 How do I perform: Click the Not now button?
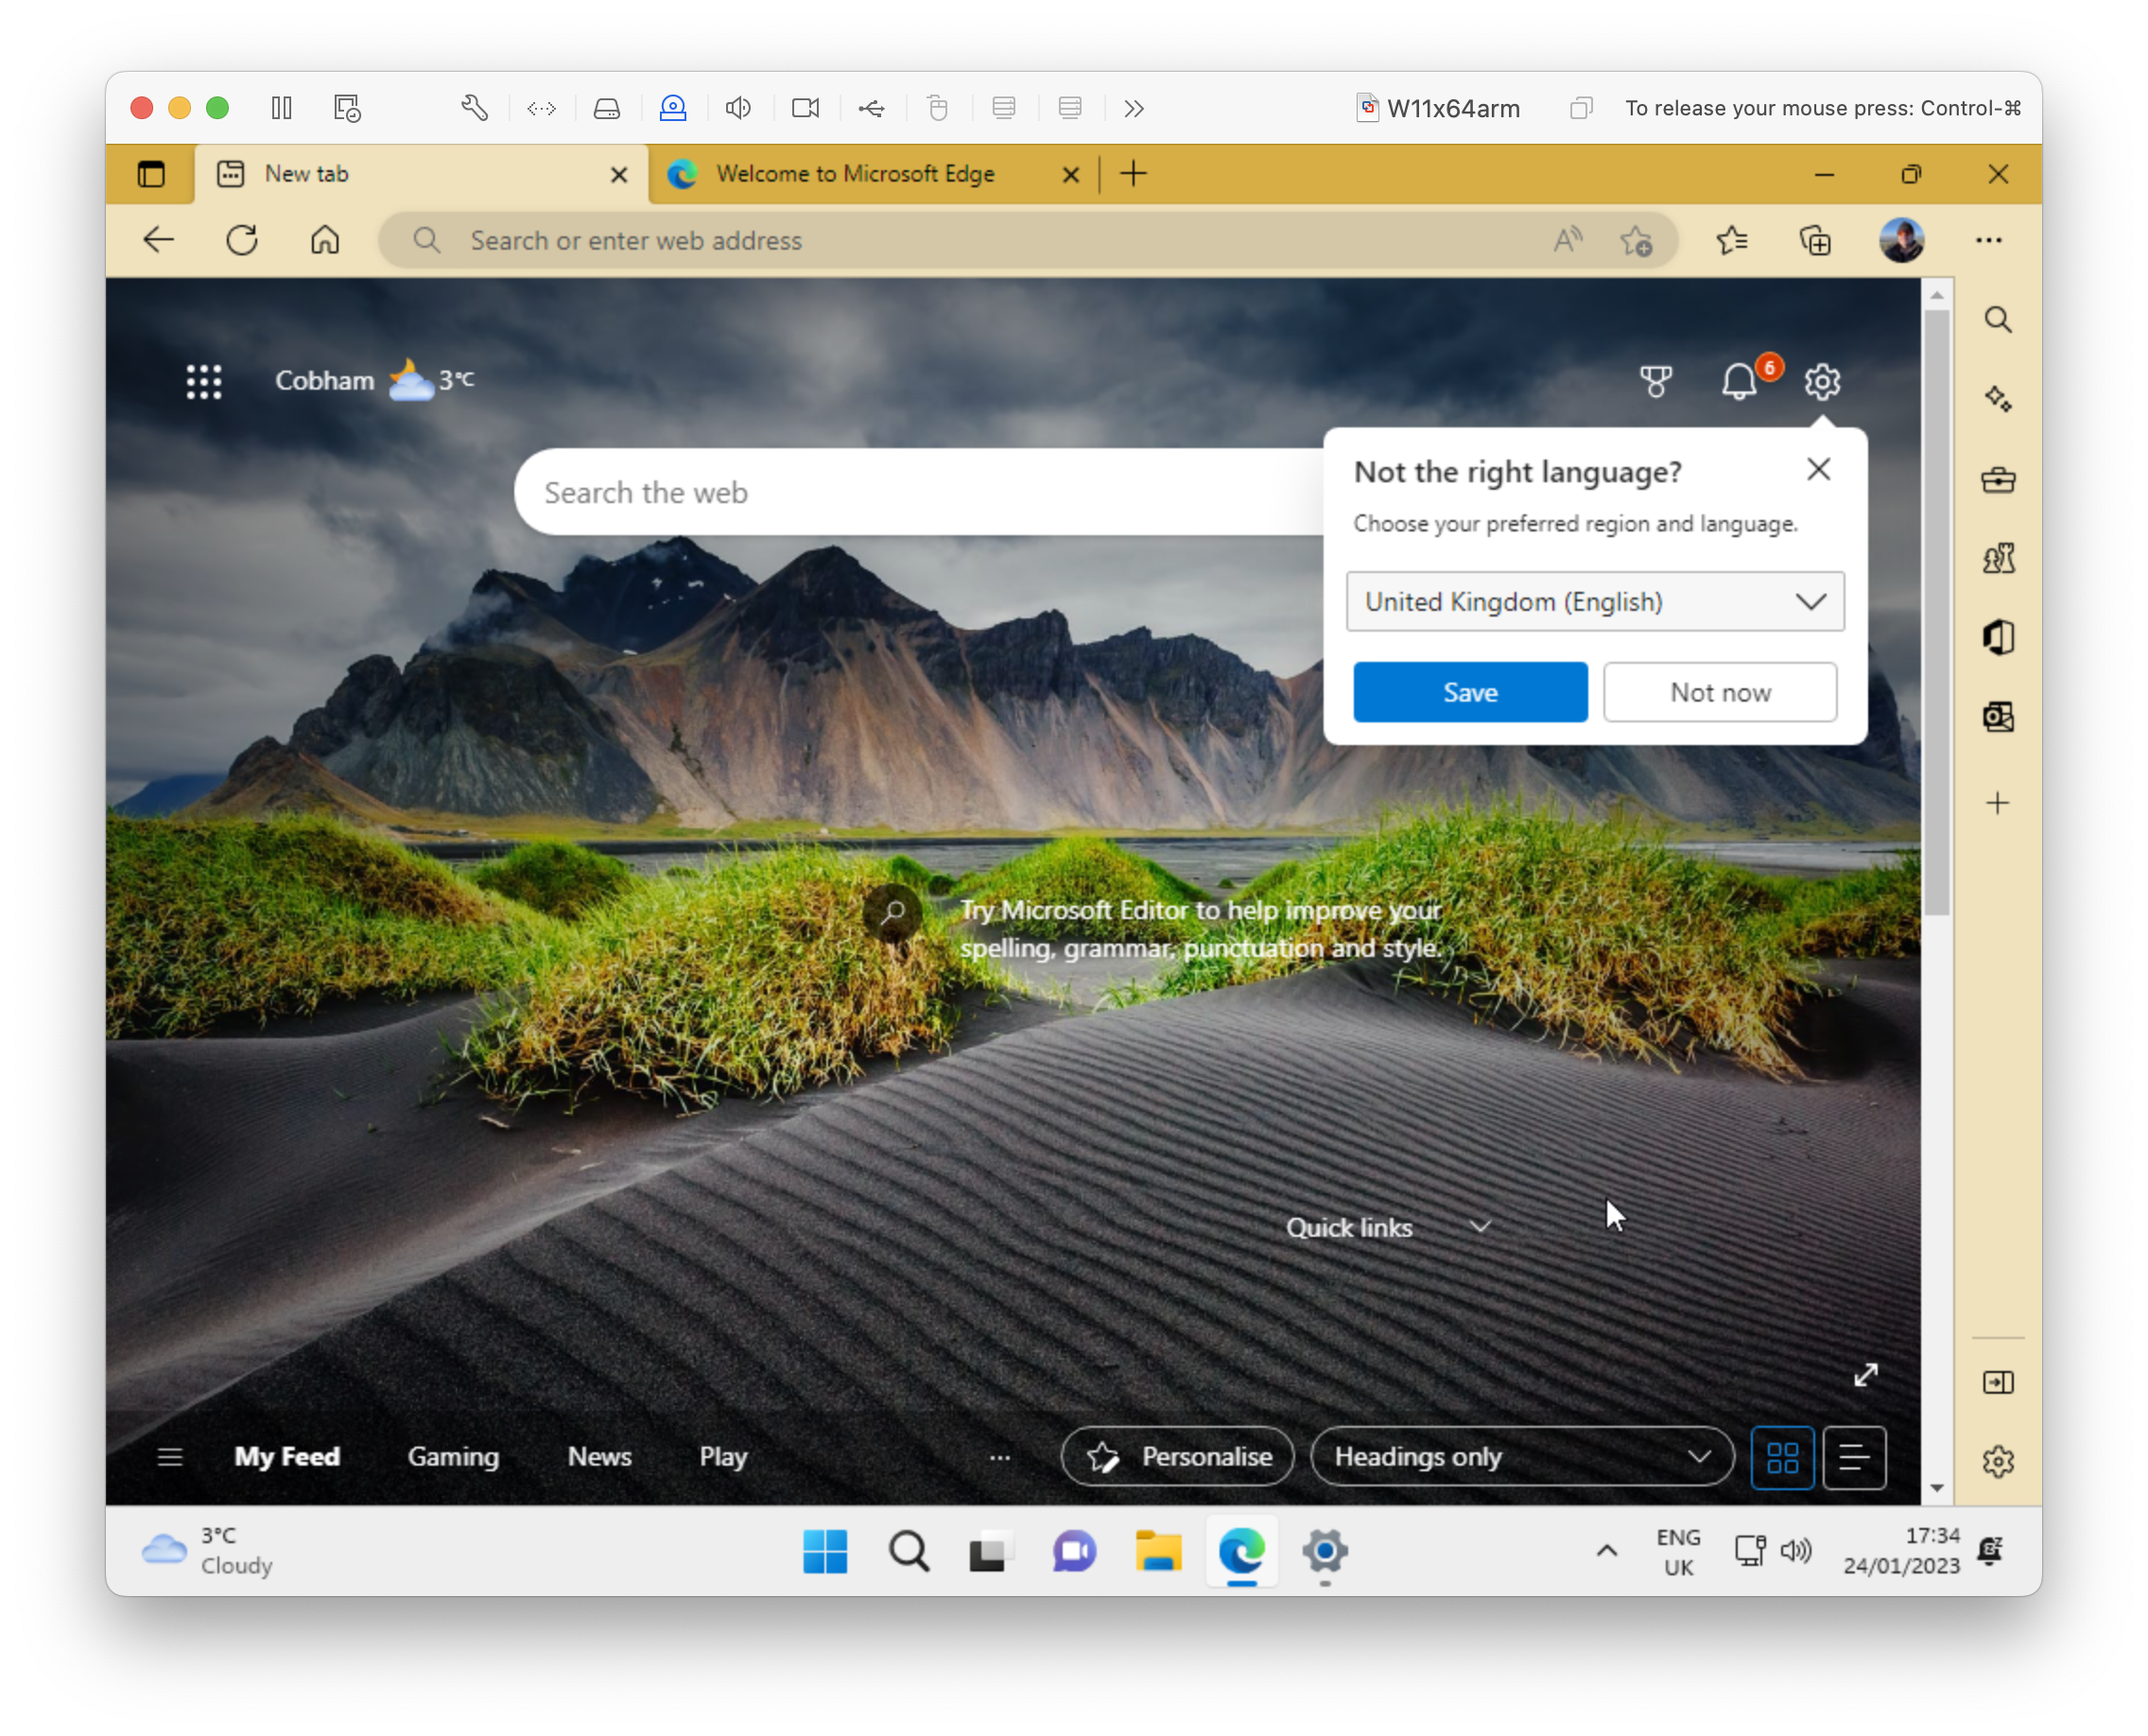[x=1720, y=692]
